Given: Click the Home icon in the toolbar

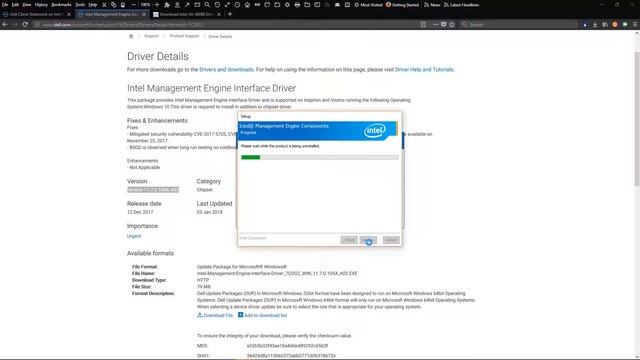Looking at the screenshot, I should point(247,5).
